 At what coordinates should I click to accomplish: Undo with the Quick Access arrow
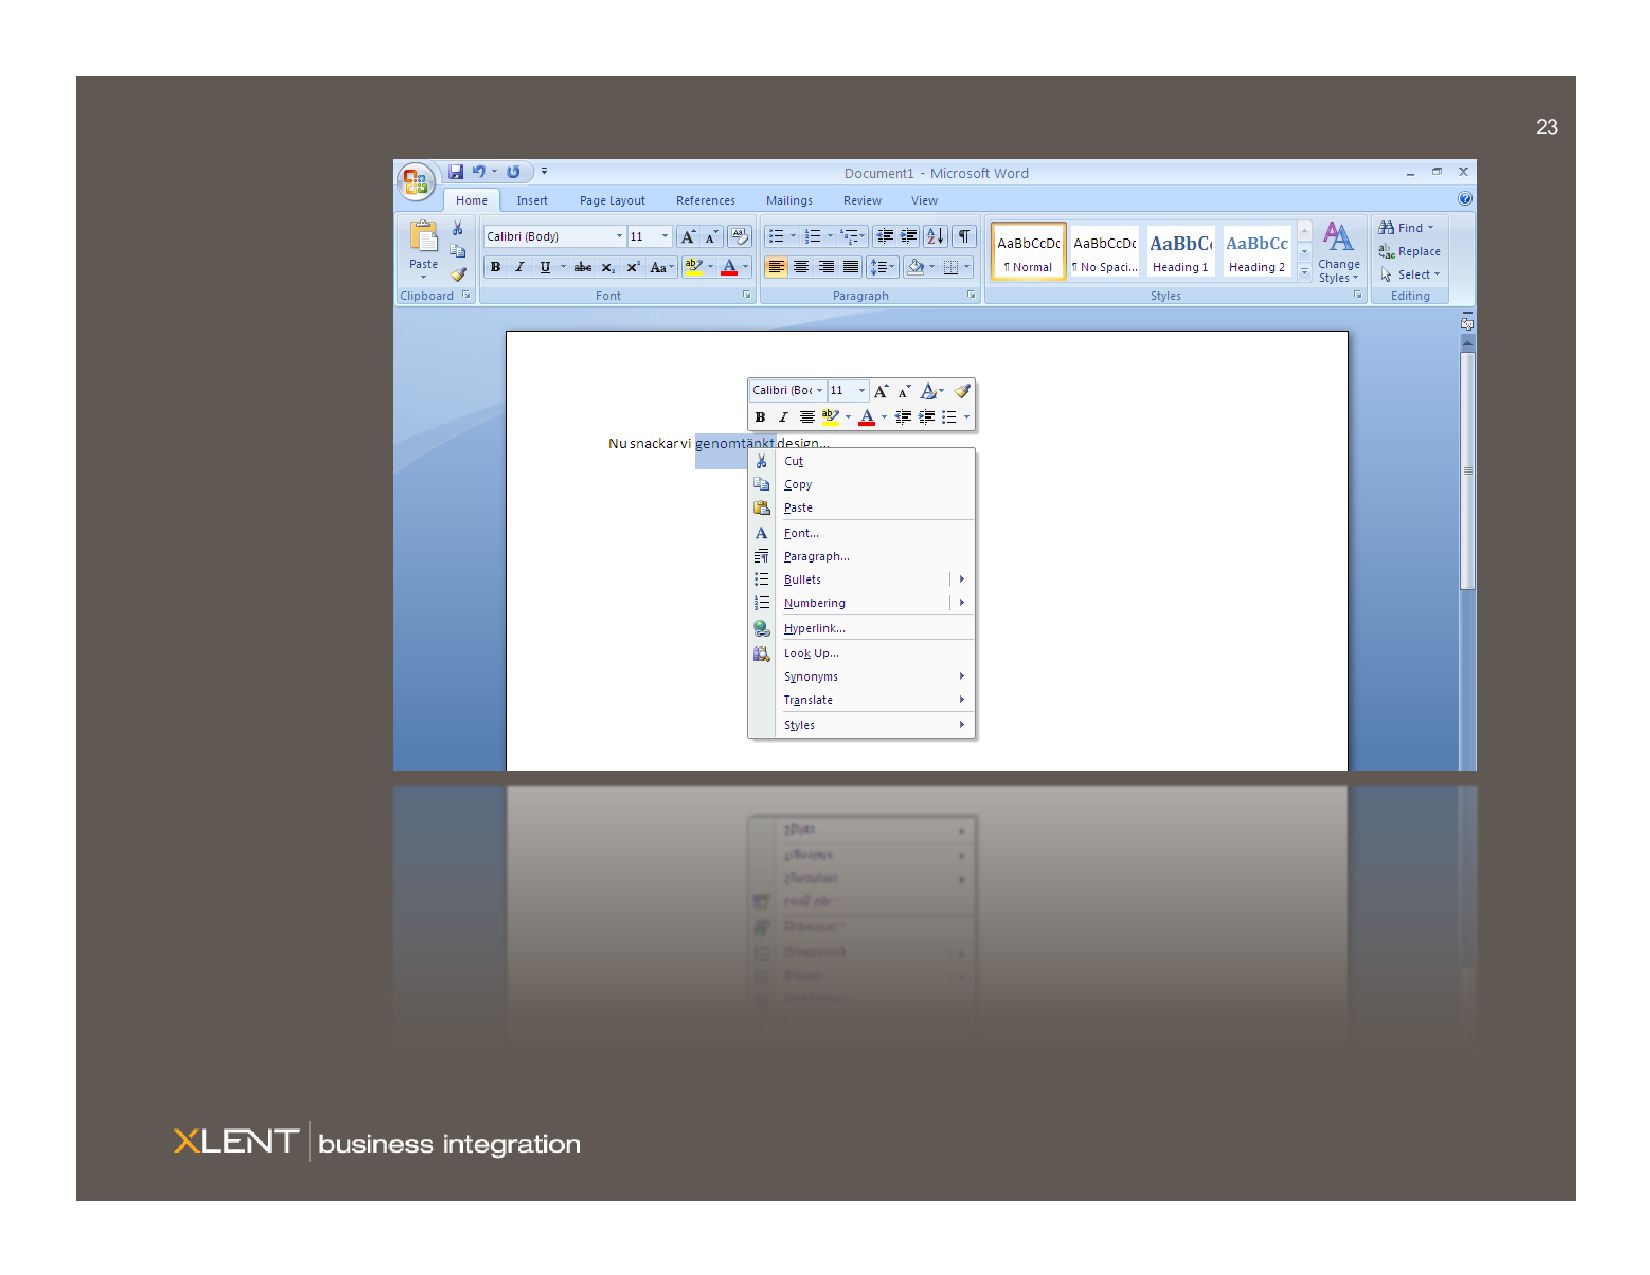click(x=480, y=172)
